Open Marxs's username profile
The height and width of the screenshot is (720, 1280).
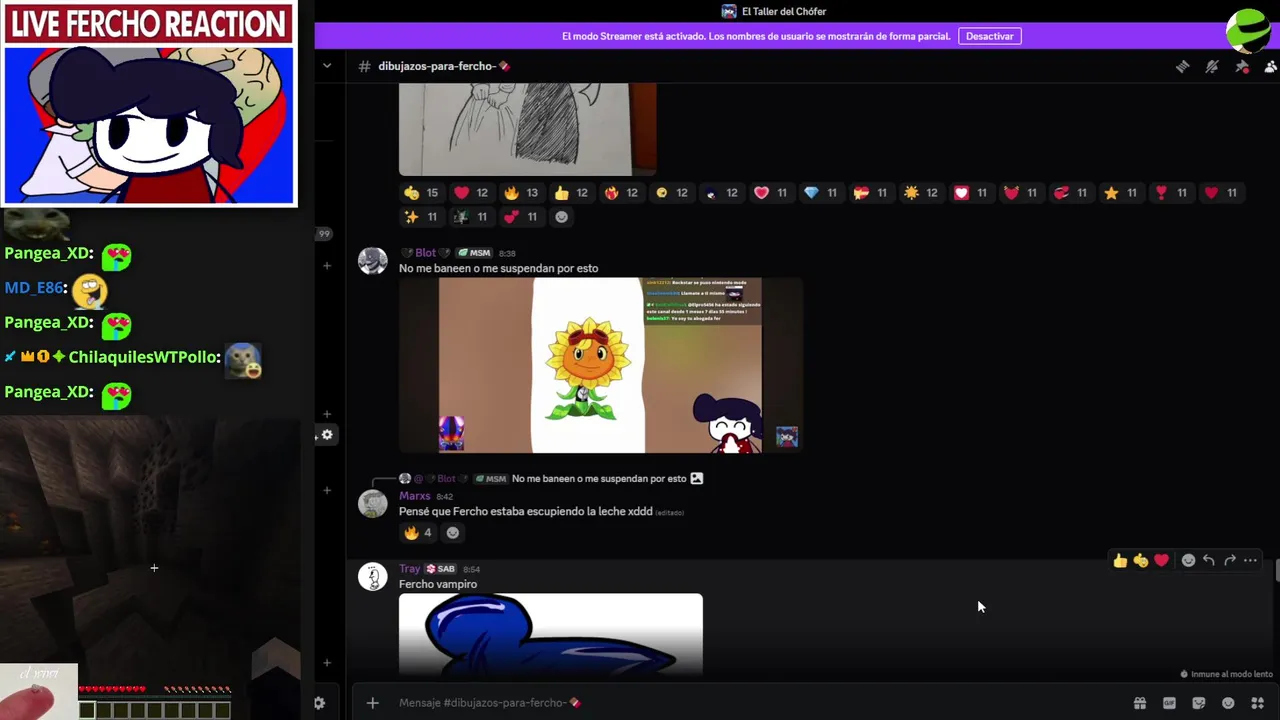point(414,496)
